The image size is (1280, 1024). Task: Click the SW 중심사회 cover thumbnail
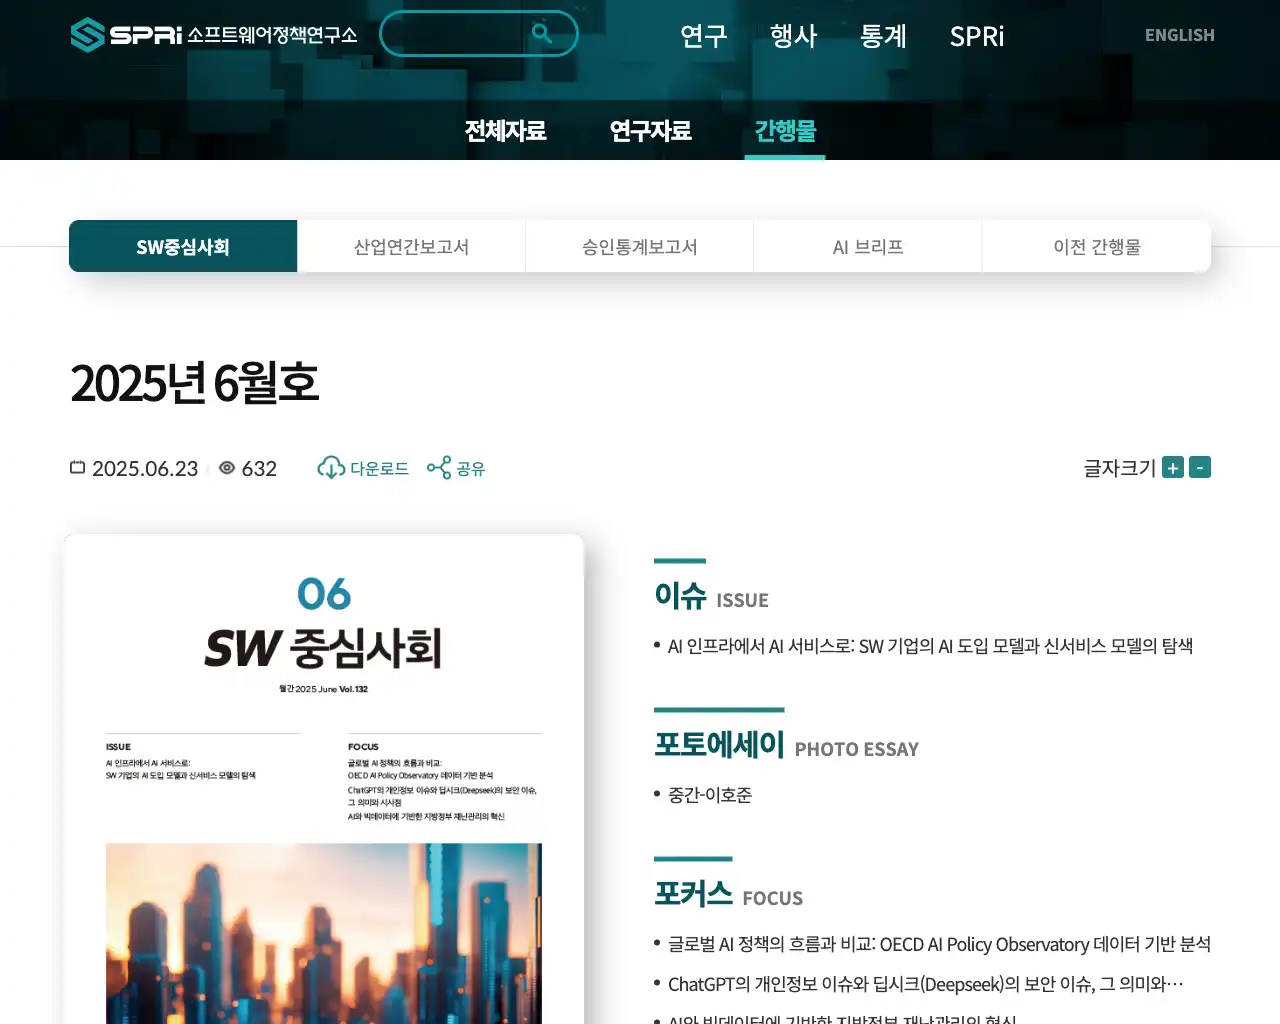click(x=324, y=779)
